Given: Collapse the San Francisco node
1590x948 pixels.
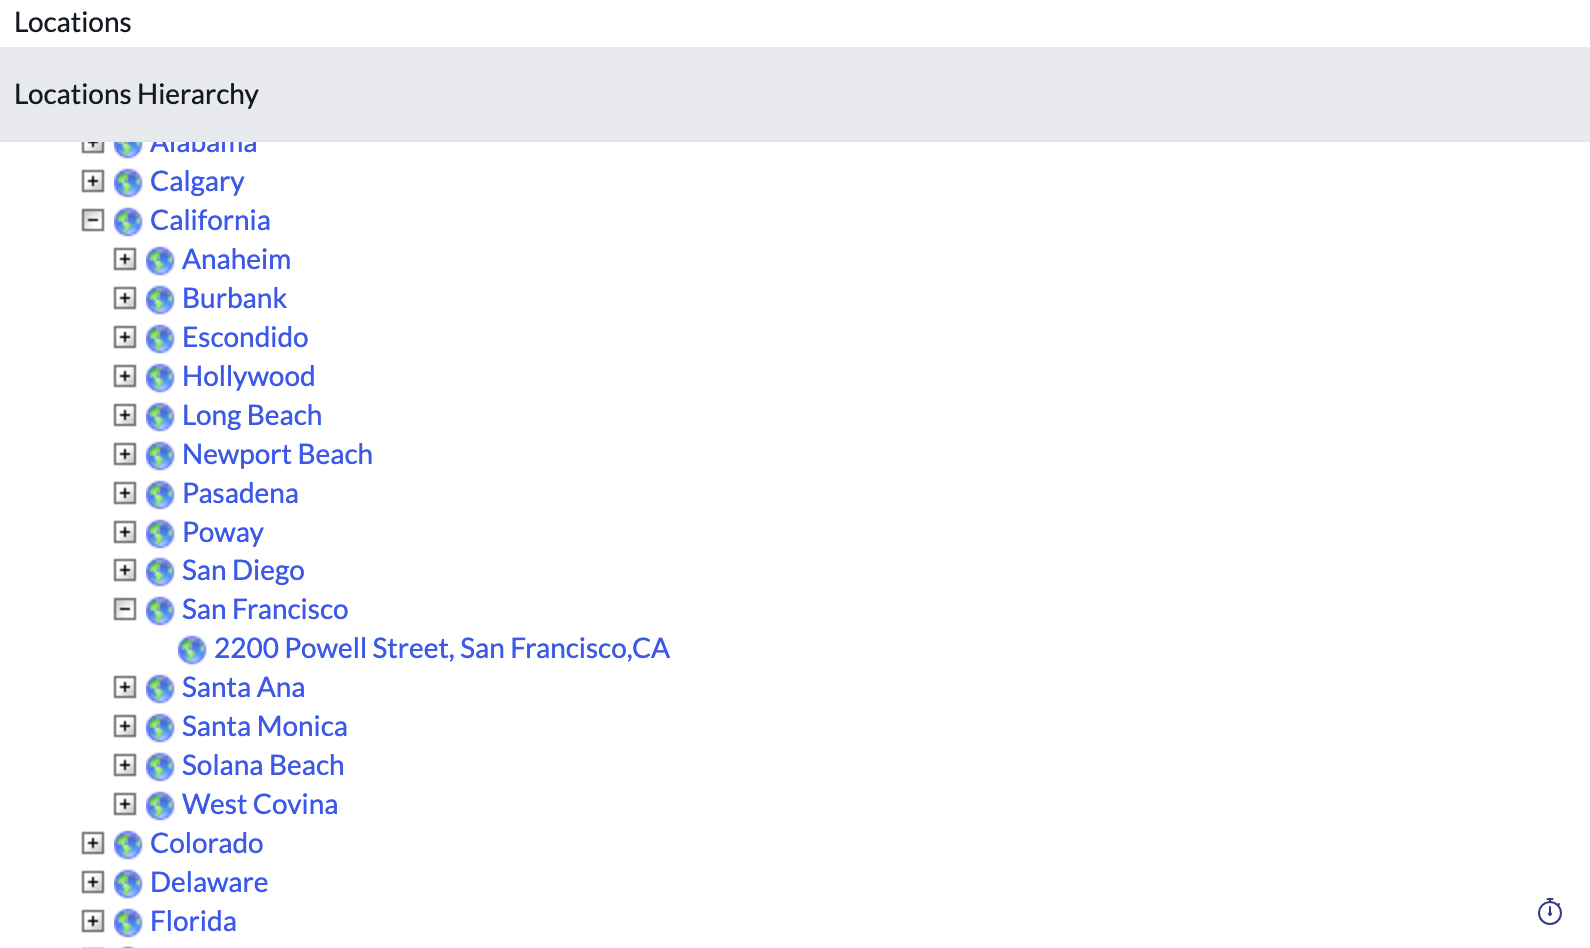Looking at the screenshot, I should [x=125, y=609].
